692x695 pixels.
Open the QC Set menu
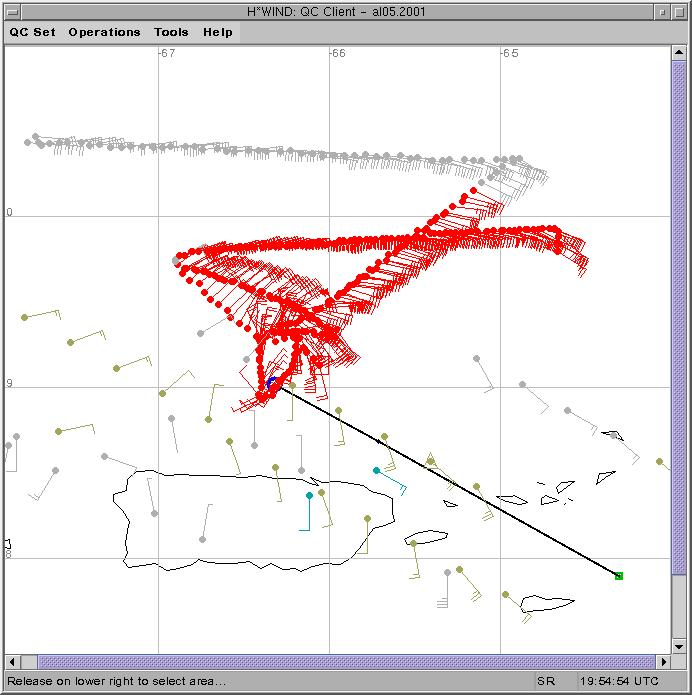point(33,32)
